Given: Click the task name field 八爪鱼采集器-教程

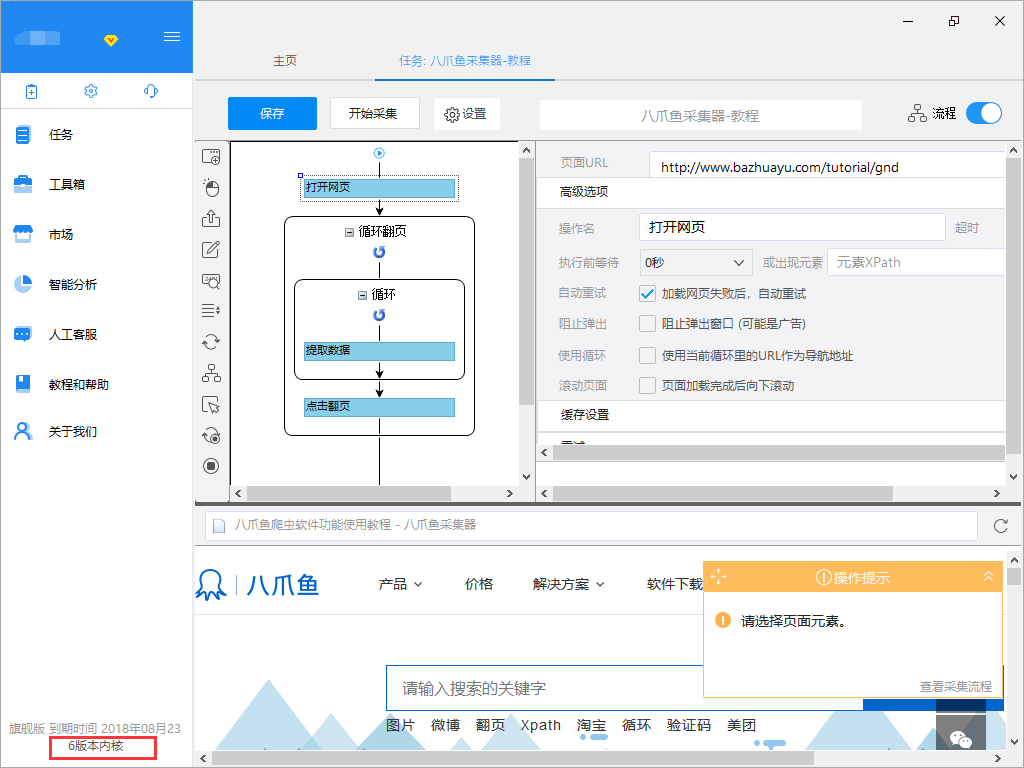Looking at the screenshot, I should pyautogui.click(x=700, y=116).
